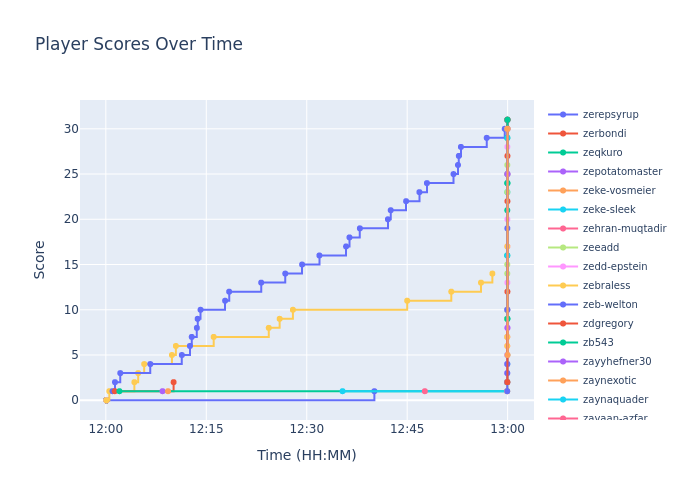
Task: Click the zdgregory red legend marker
Action: tap(563, 324)
